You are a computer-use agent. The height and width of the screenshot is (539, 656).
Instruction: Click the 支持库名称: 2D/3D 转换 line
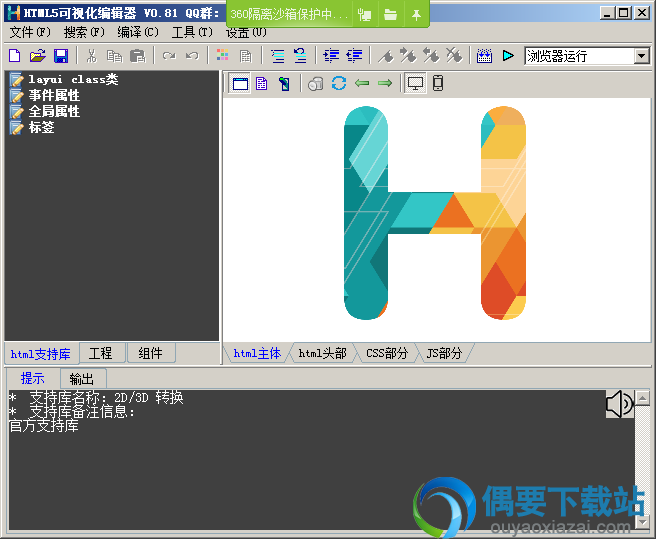96,397
